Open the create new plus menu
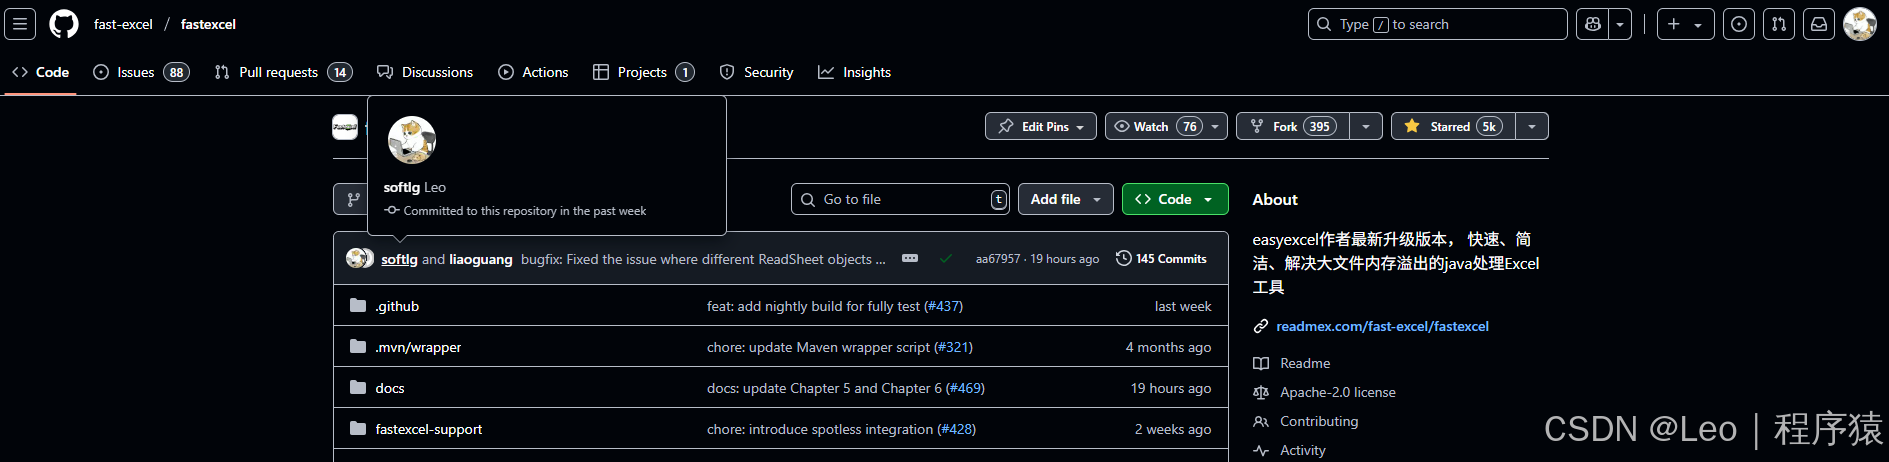Image resolution: width=1889 pixels, height=462 pixels. pyautogui.click(x=1685, y=24)
